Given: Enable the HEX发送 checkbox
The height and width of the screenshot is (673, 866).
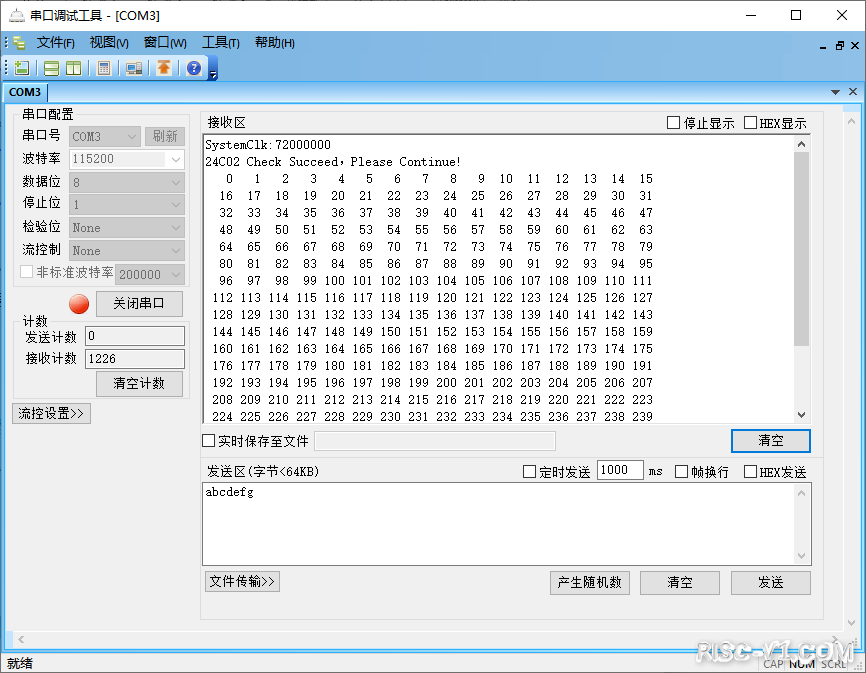Looking at the screenshot, I should pyautogui.click(x=750, y=471).
